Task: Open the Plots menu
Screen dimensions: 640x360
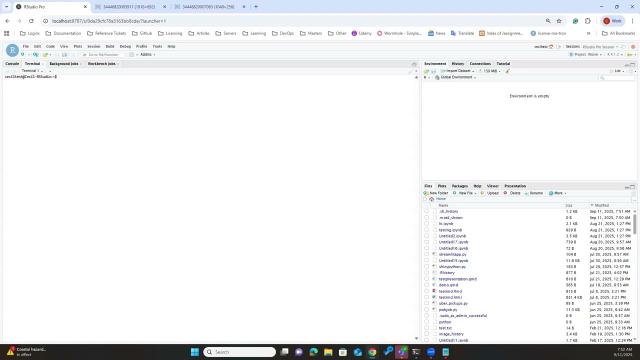Action: point(78,47)
